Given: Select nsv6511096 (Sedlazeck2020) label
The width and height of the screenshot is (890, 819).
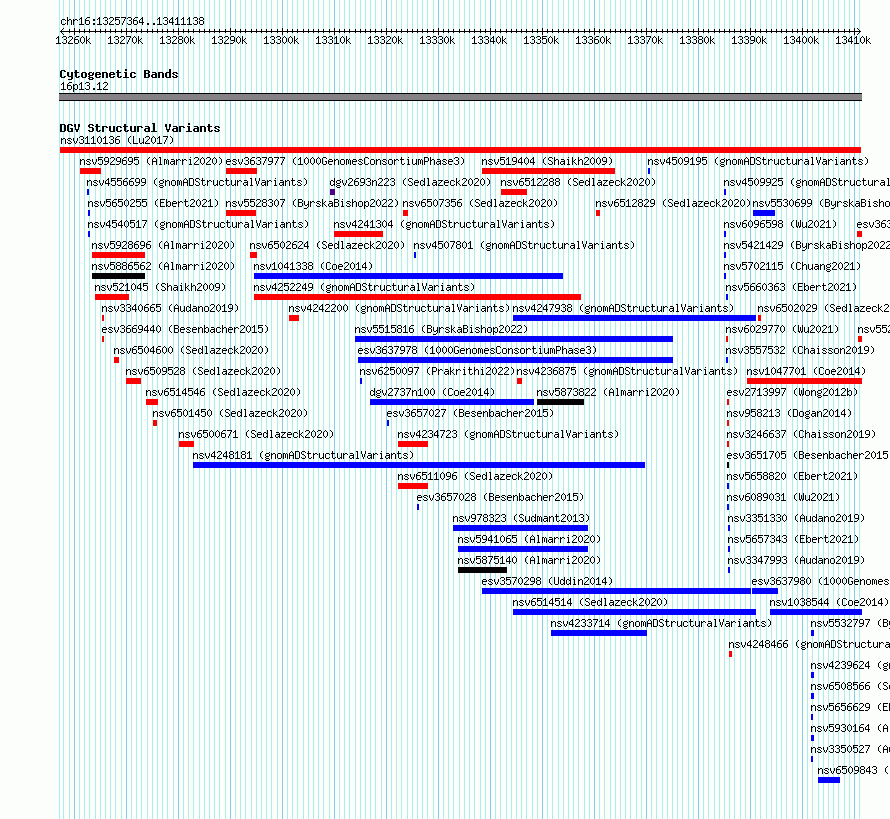Looking at the screenshot, I should [475, 476].
